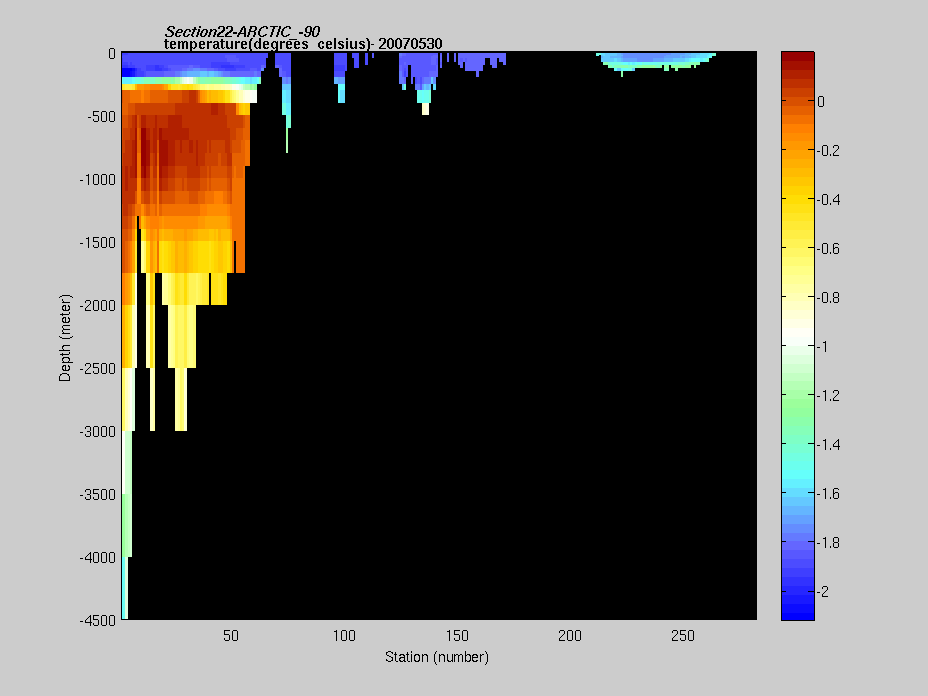Click the colorbar tick label -0.4
The image size is (928, 696).
tap(829, 200)
